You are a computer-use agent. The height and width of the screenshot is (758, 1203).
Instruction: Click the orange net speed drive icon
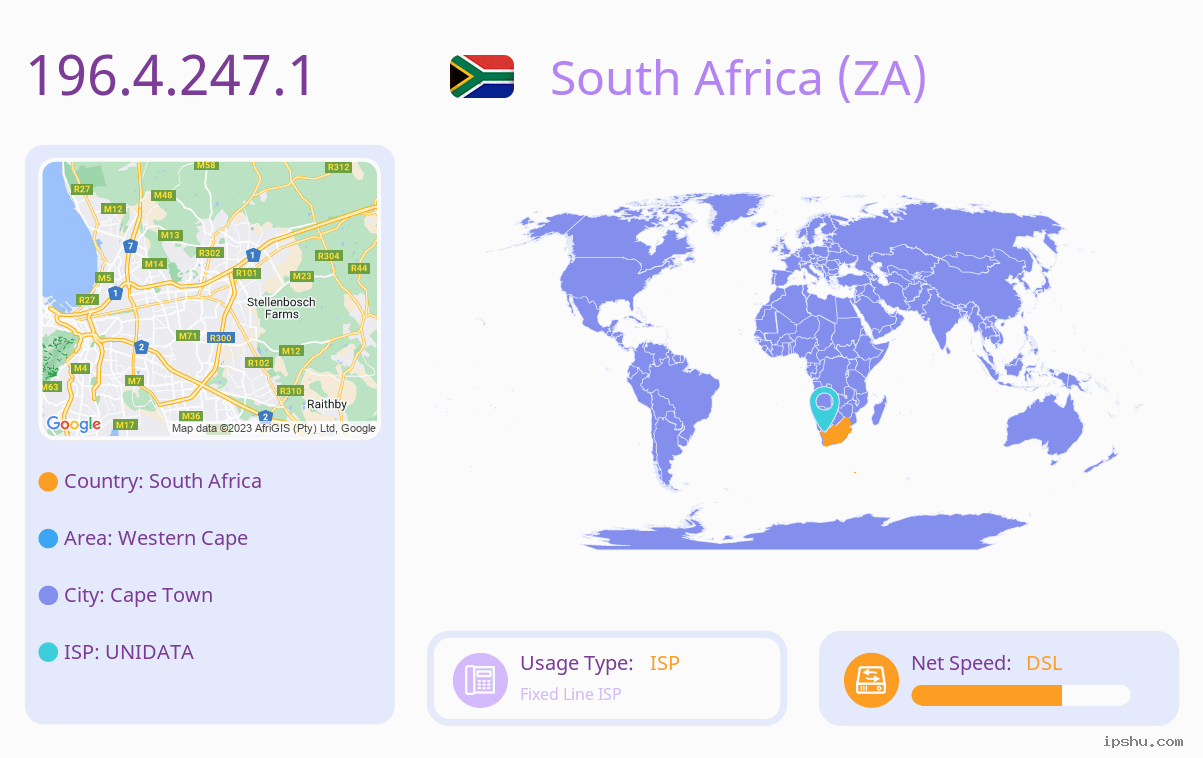[x=871, y=680]
